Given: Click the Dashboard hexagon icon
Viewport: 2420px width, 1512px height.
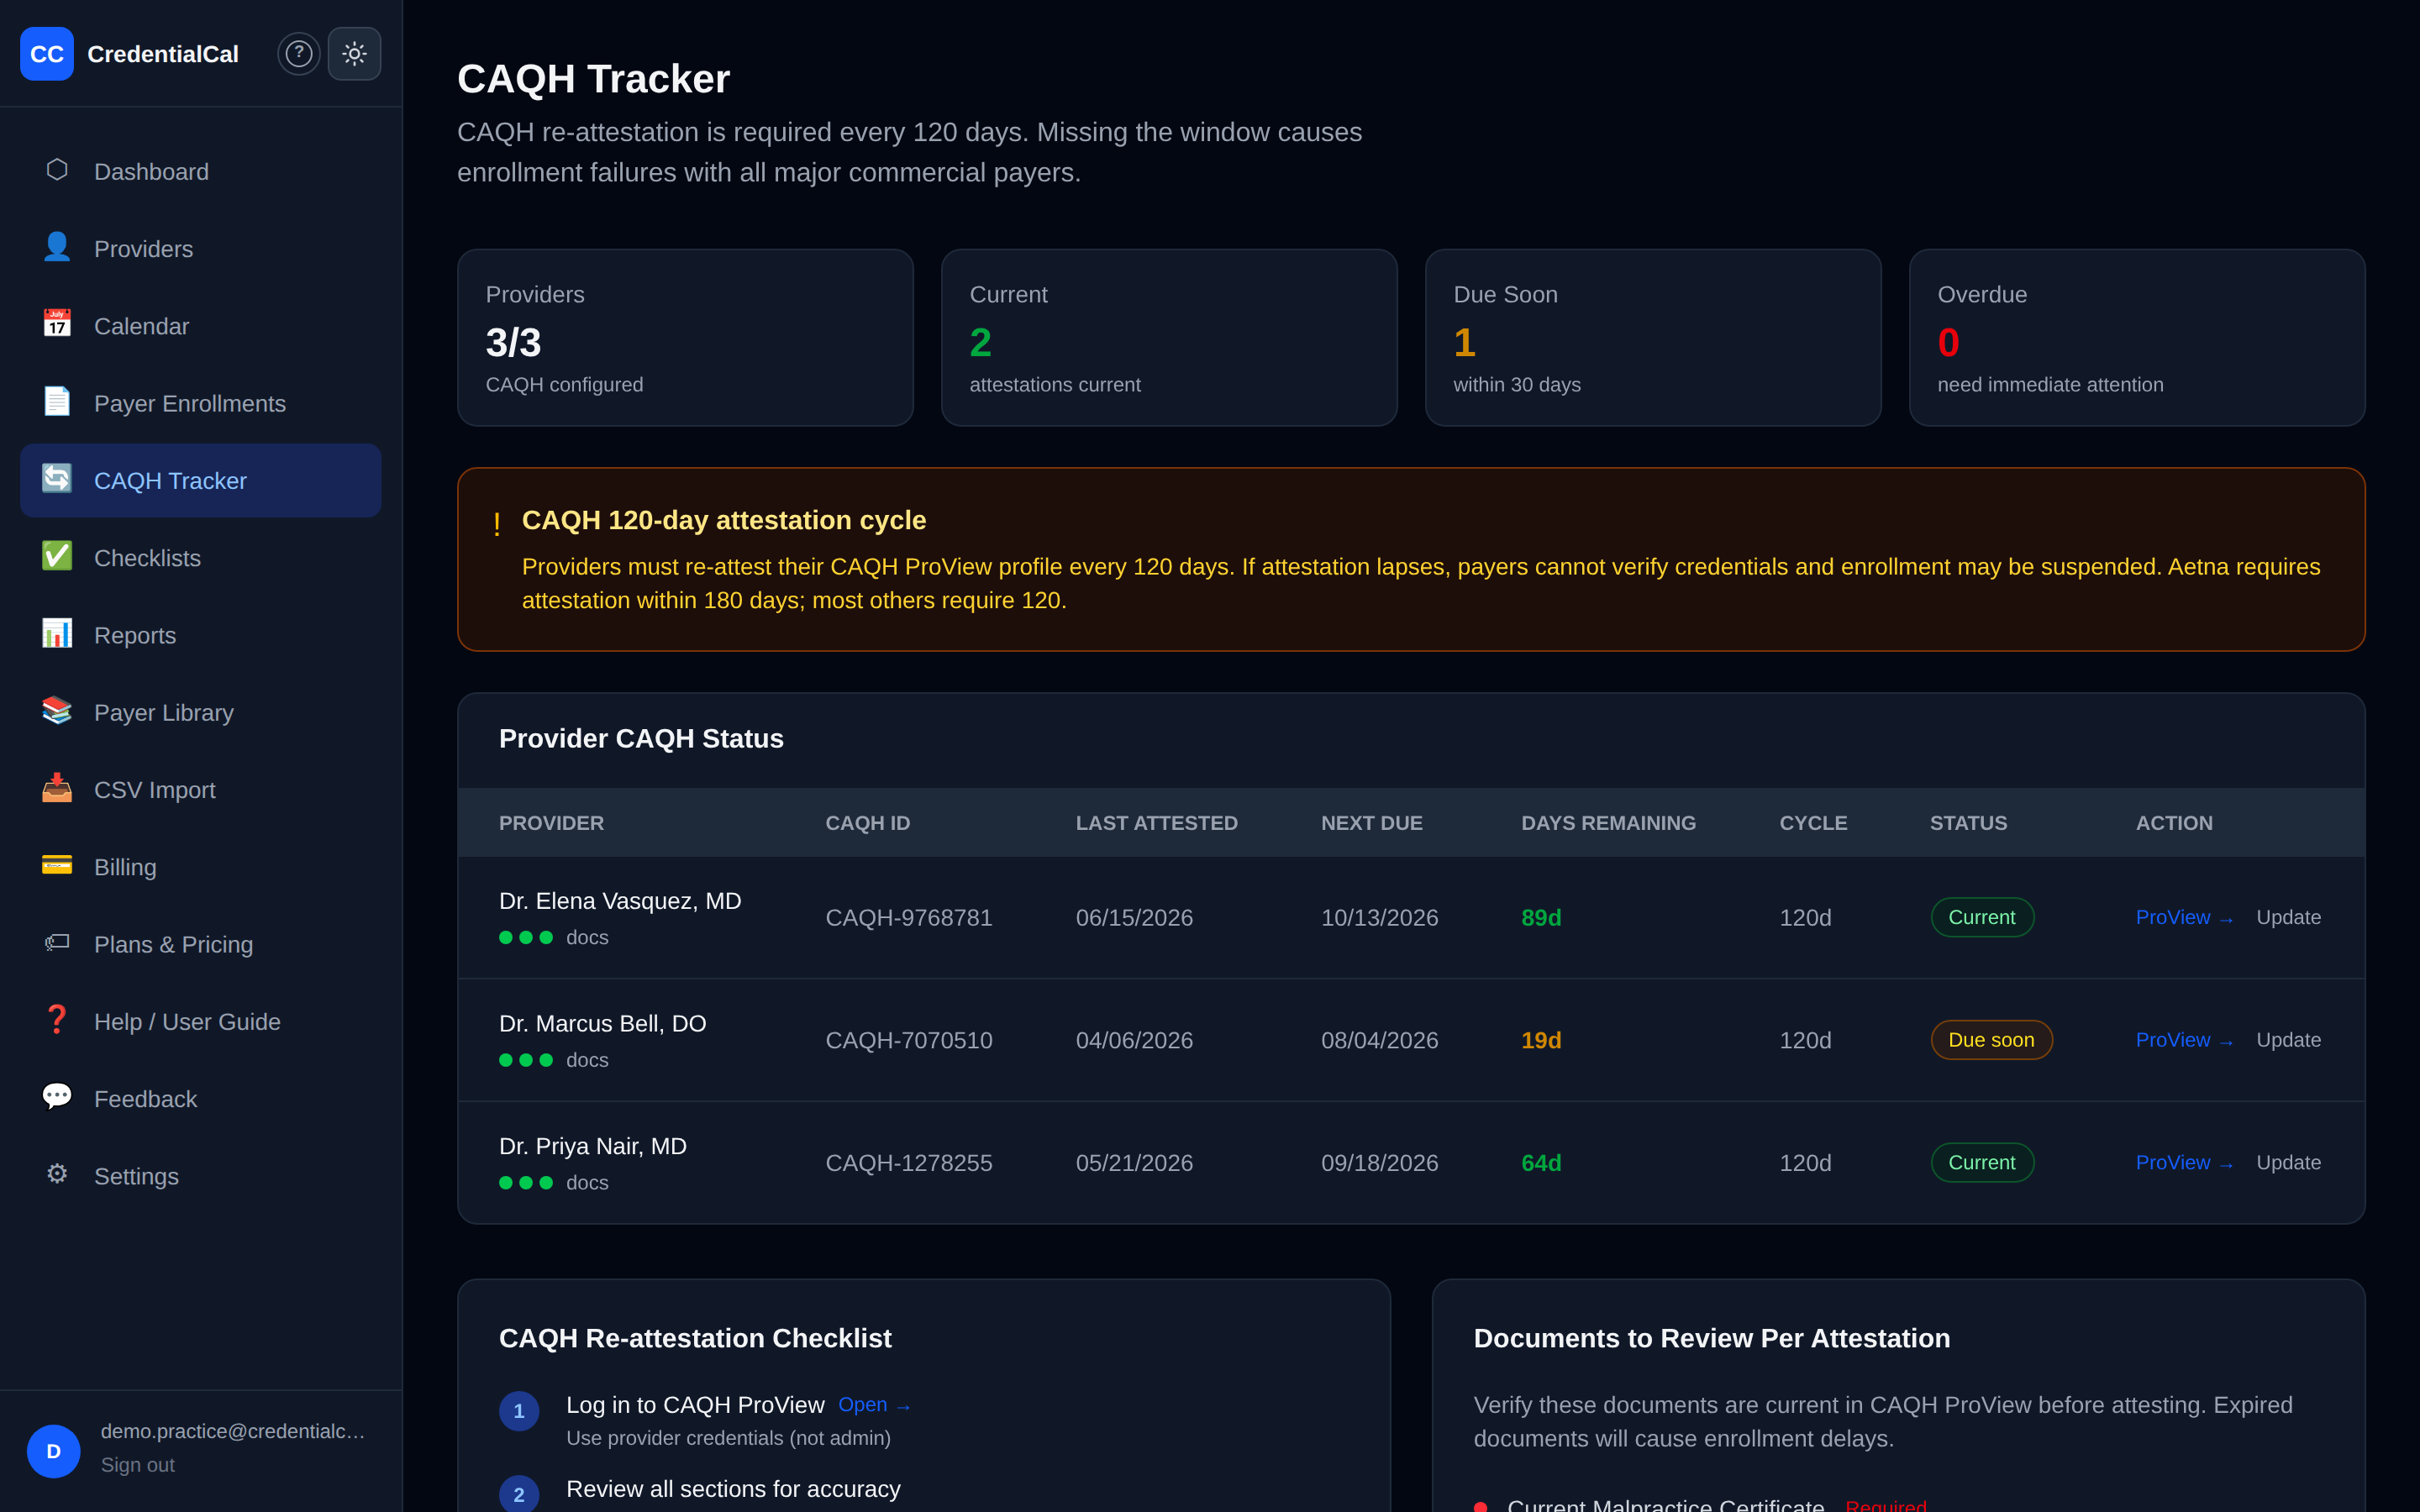Looking at the screenshot, I should click(x=57, y=170).
